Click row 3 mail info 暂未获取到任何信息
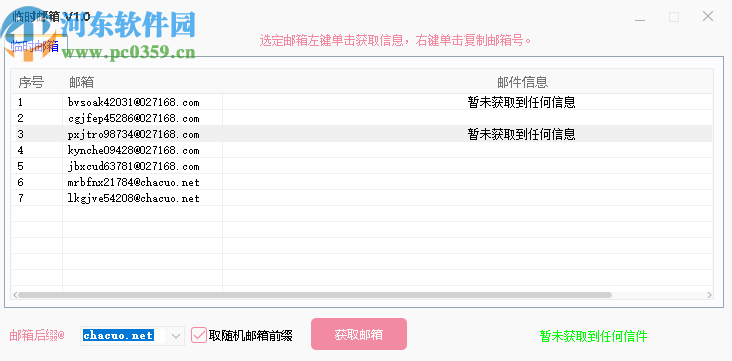Image resolution: width=732 pixels, height=361 pixels. [521, 134]
